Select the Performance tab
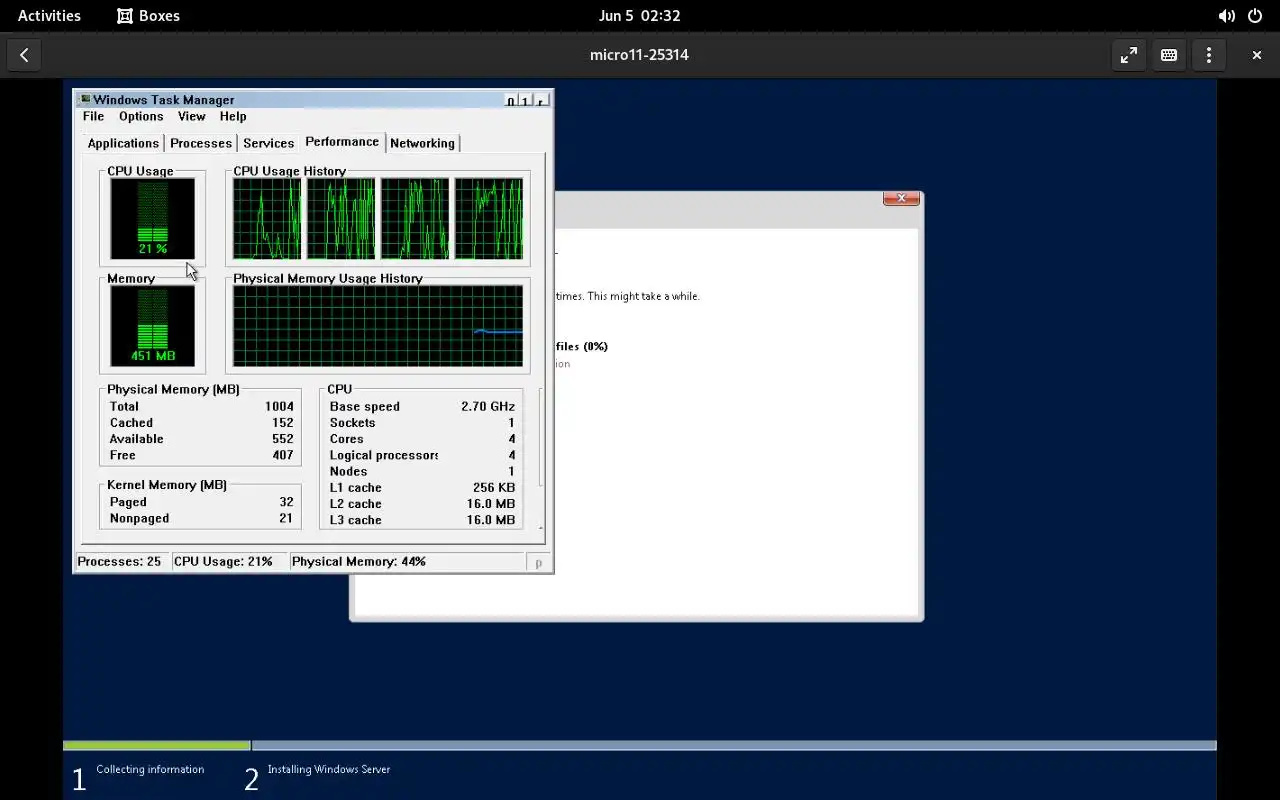Viewport: 1280px width, 800px height. [x=342, y=142]
